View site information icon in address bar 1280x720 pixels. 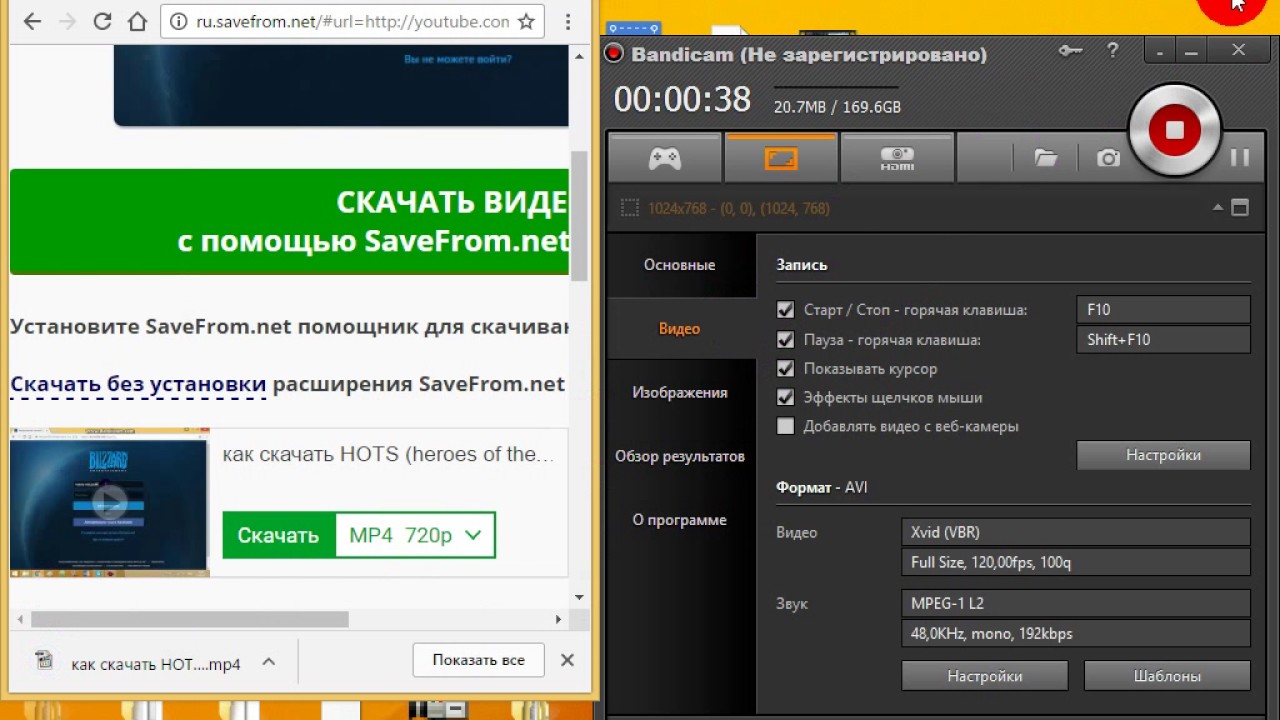[x=179, y=22]
